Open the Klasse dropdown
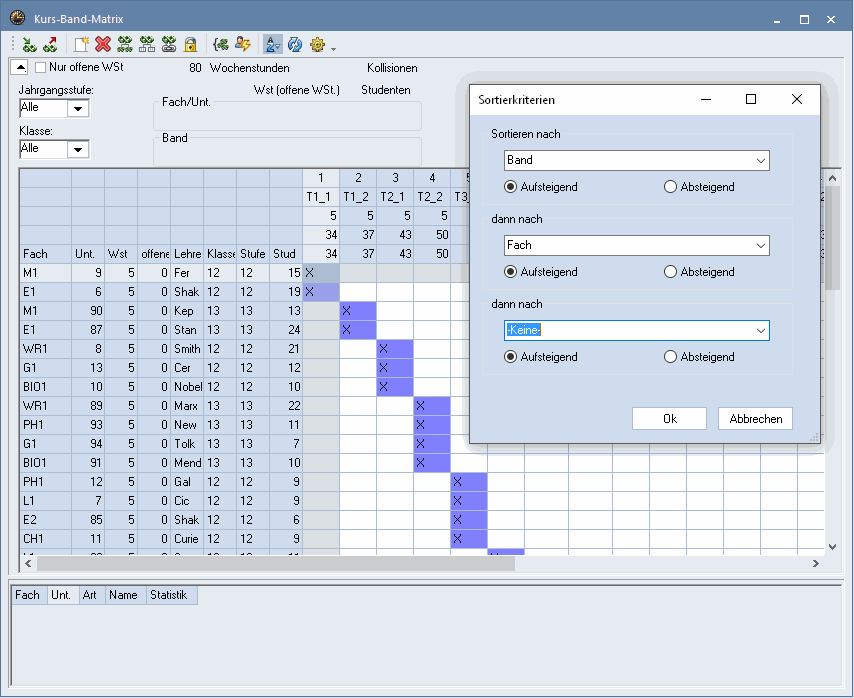This screenshot has width=854, height=698. point(78,149)
